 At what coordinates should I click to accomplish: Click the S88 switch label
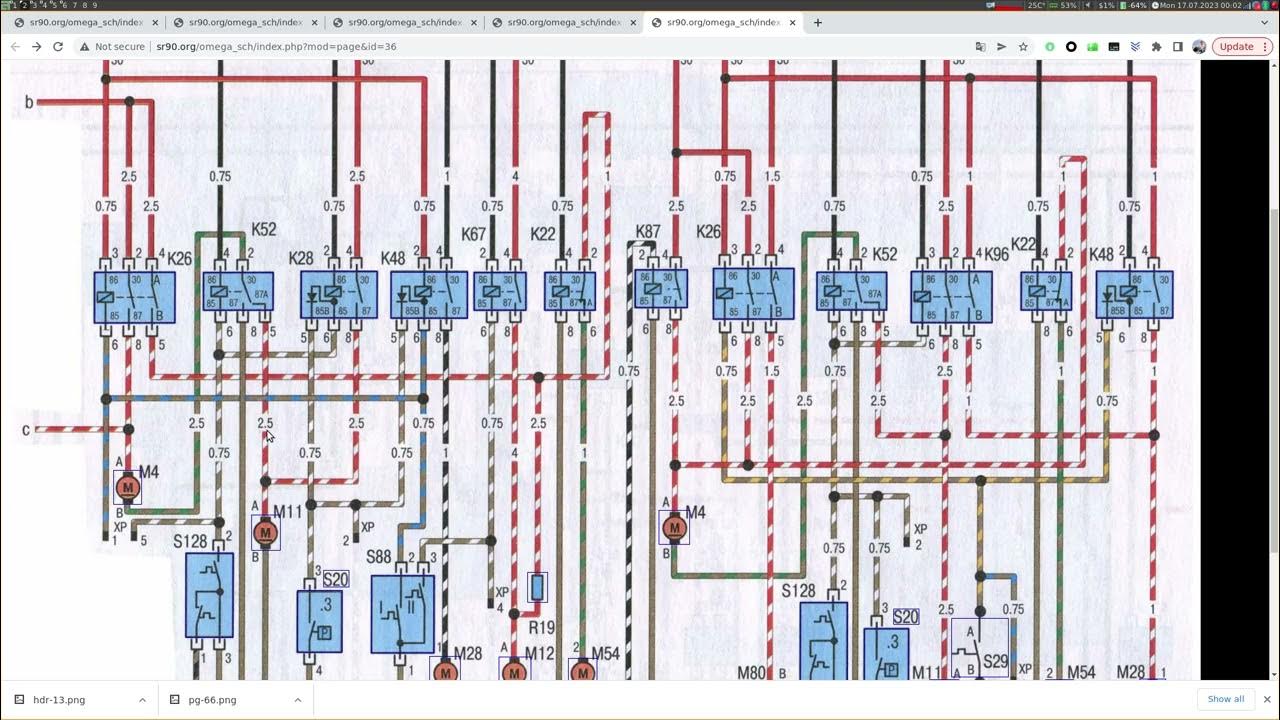tap(379, 557)
